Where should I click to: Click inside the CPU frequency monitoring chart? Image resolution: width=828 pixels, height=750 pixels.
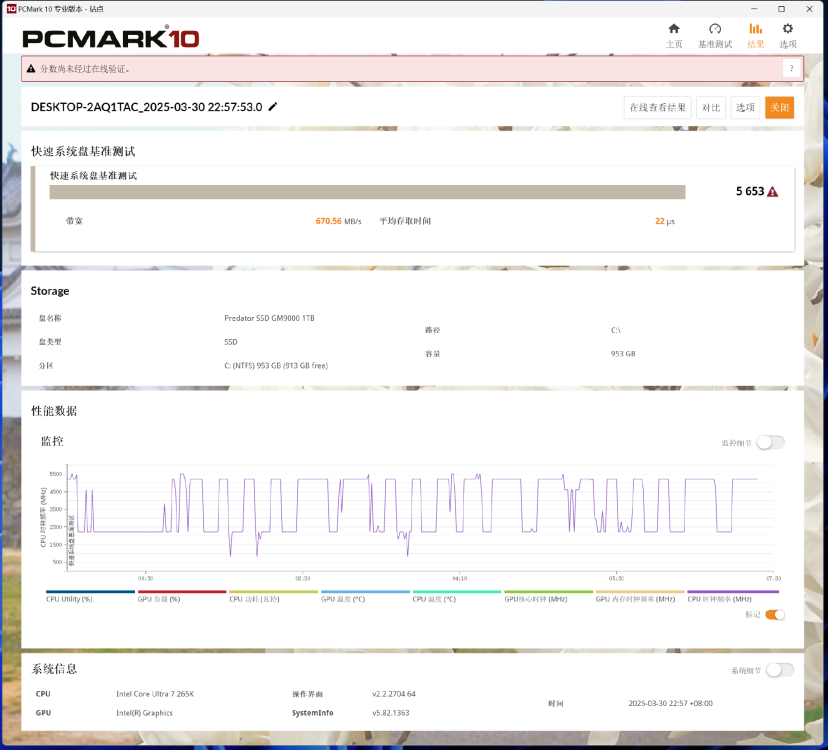tap(420, 518)
